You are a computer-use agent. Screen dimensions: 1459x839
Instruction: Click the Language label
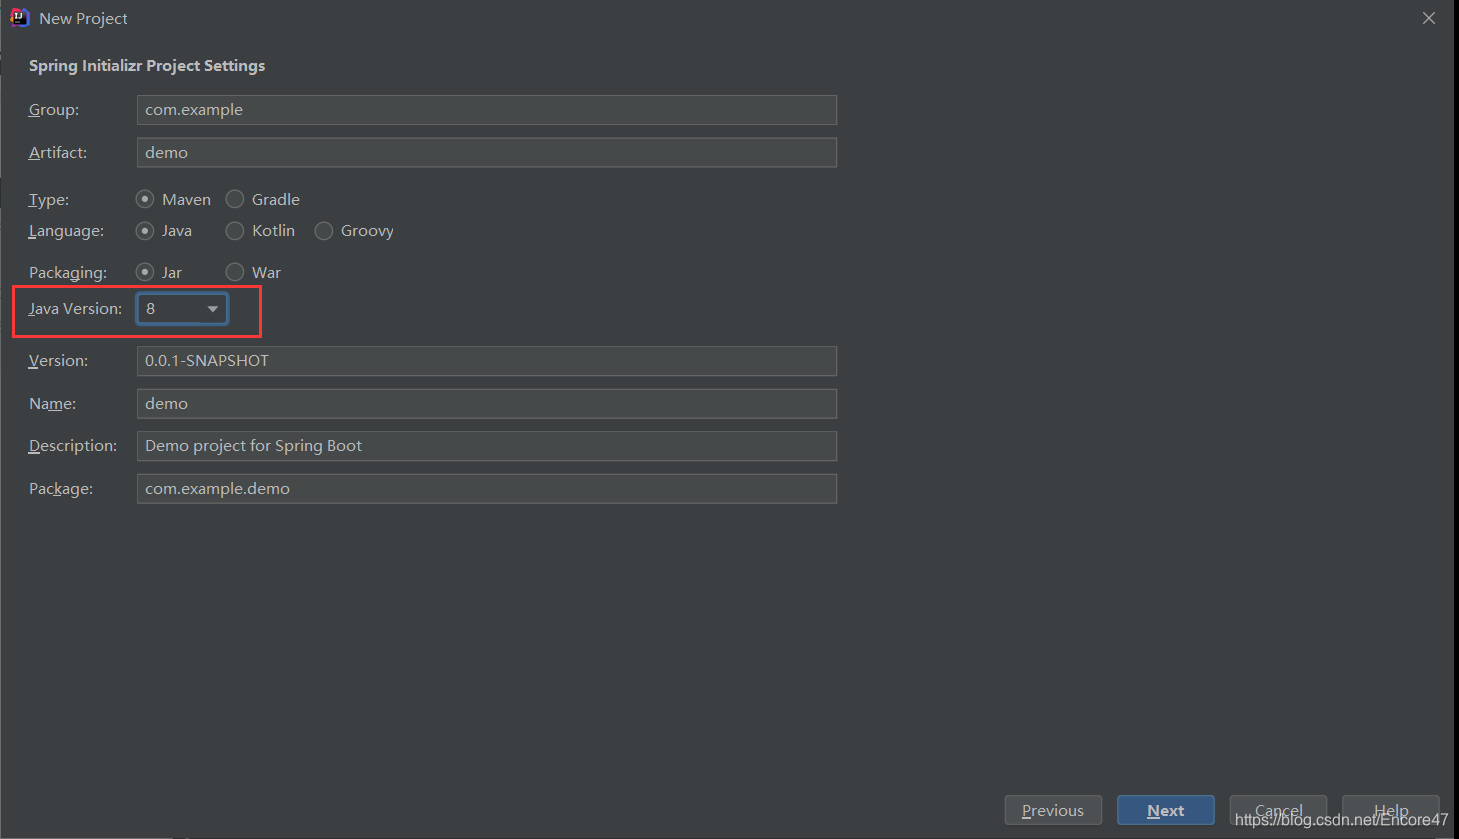click(66, 231)
